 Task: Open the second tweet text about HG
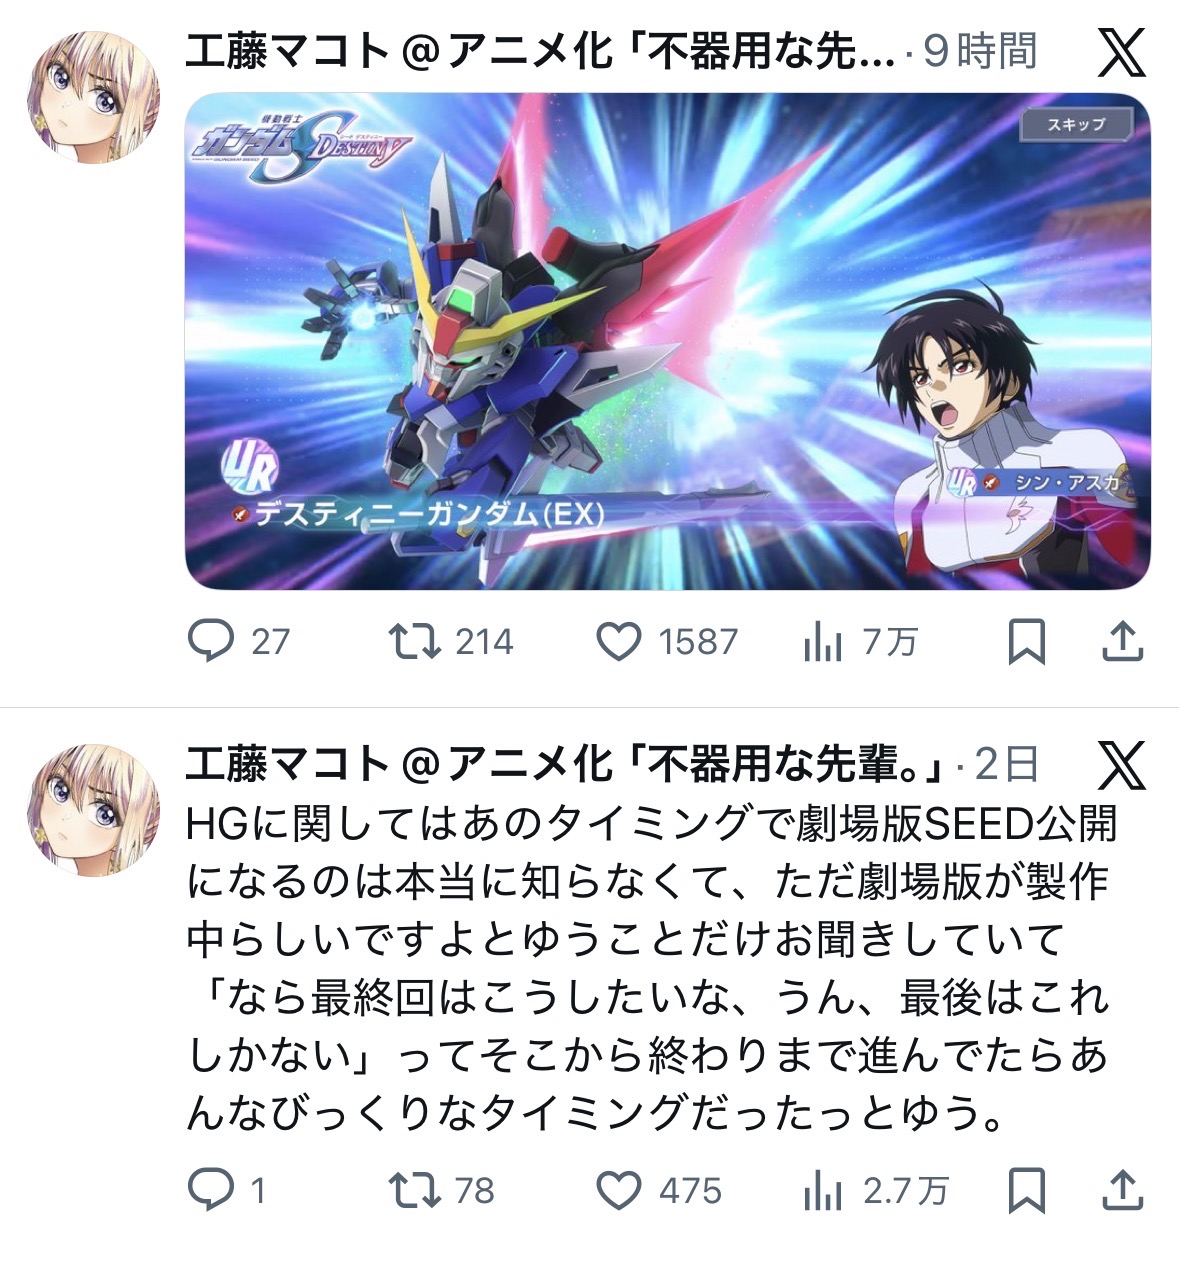coord(650,968)
